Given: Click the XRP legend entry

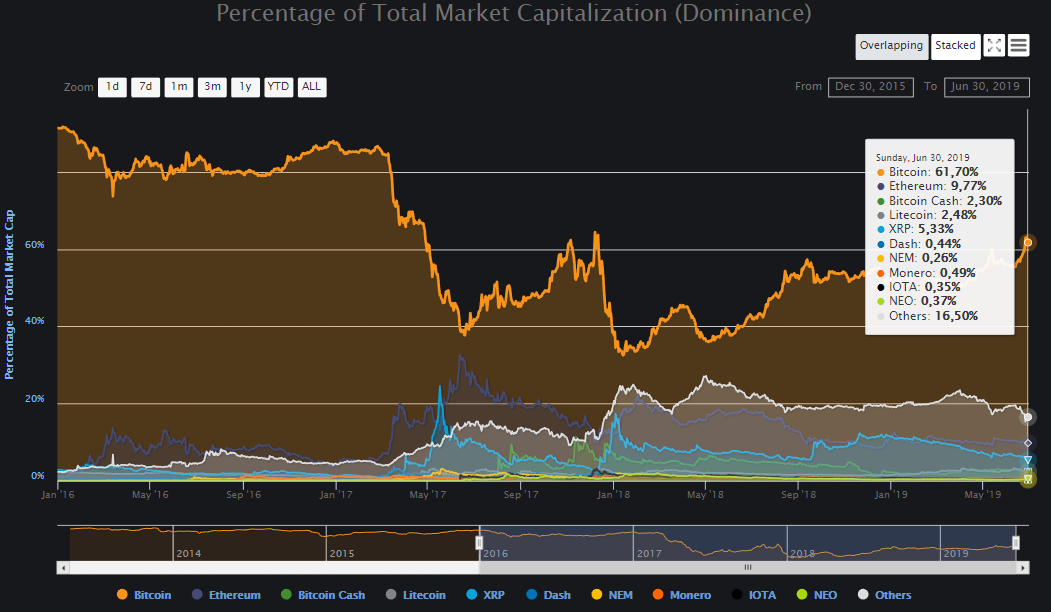Looking at the screenshot, I should [485, 595].
